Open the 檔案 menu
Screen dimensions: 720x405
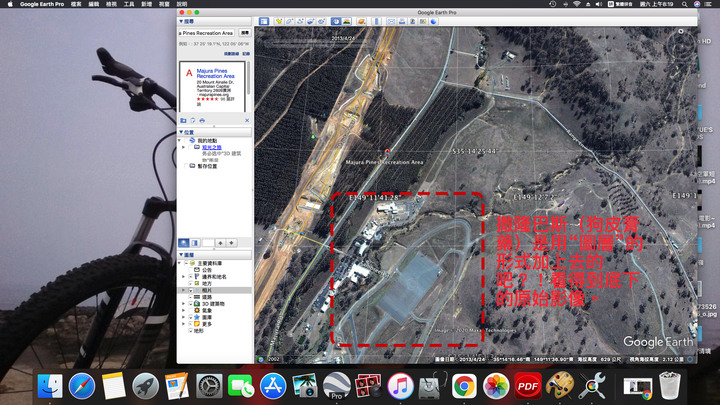[x=76, y=4]
